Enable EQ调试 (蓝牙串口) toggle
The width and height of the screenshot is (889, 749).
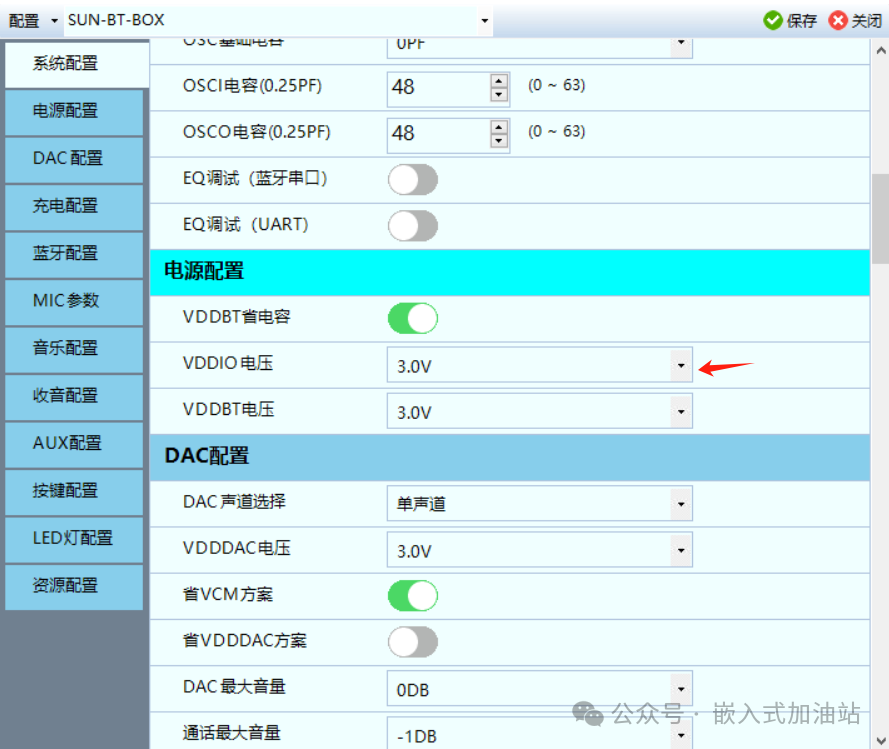pyautogui.click(x=413, y=180)
